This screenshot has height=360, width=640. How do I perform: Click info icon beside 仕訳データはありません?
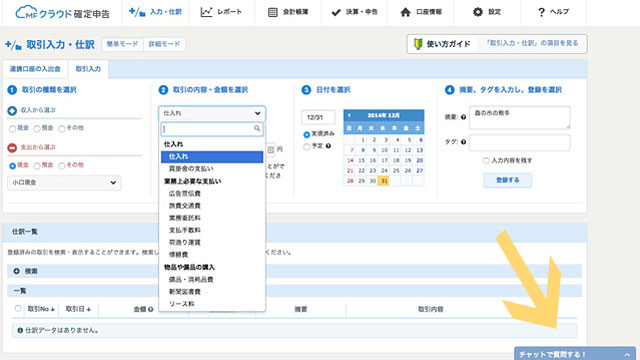[20, 330]
